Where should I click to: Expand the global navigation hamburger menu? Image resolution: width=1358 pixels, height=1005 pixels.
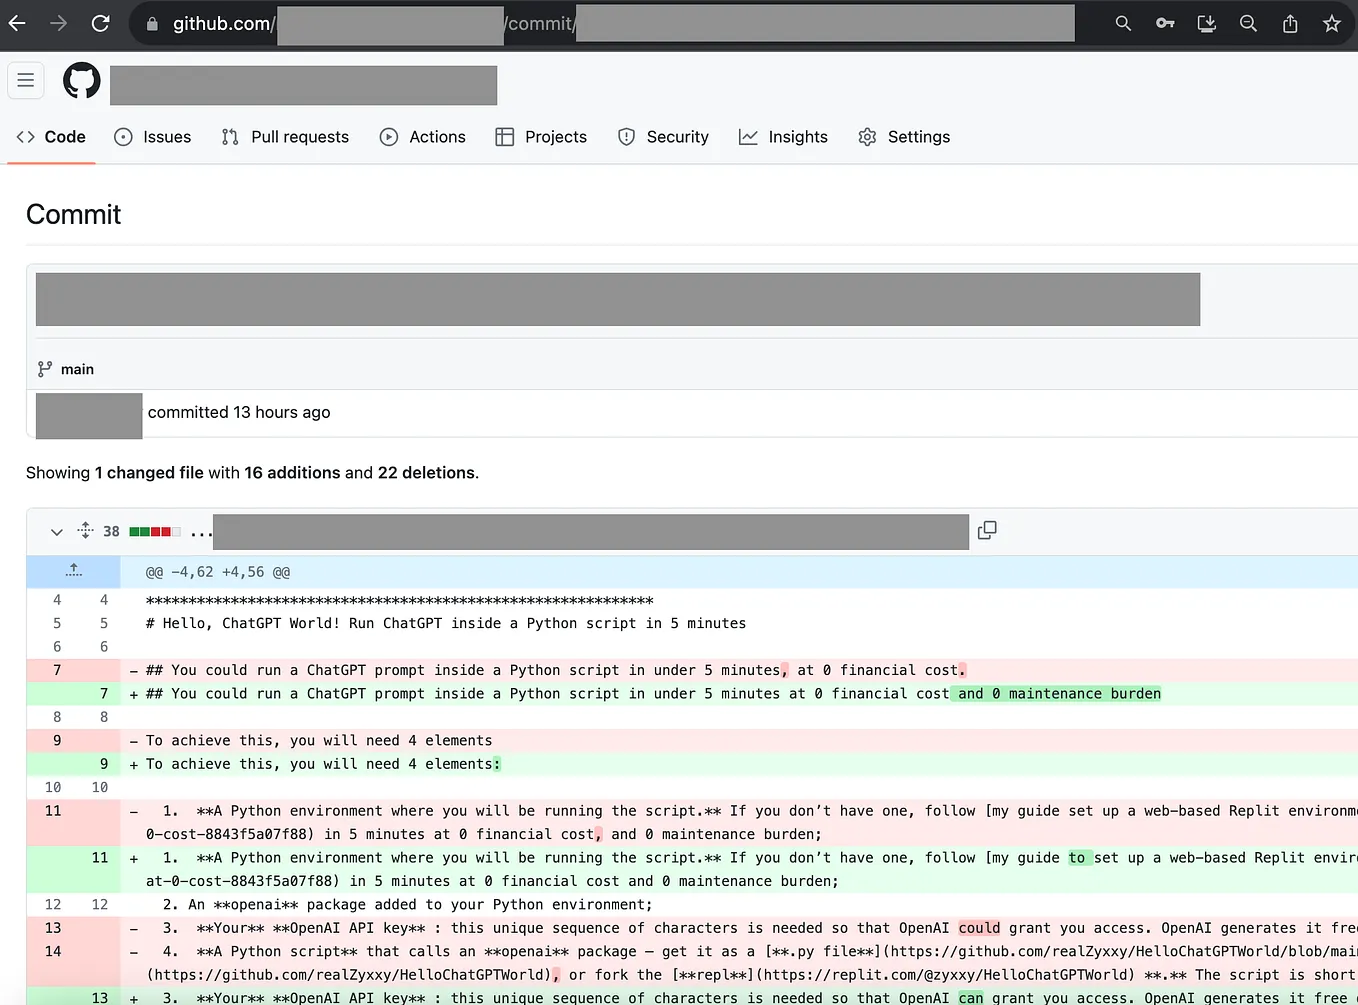[x=26, y=80]
